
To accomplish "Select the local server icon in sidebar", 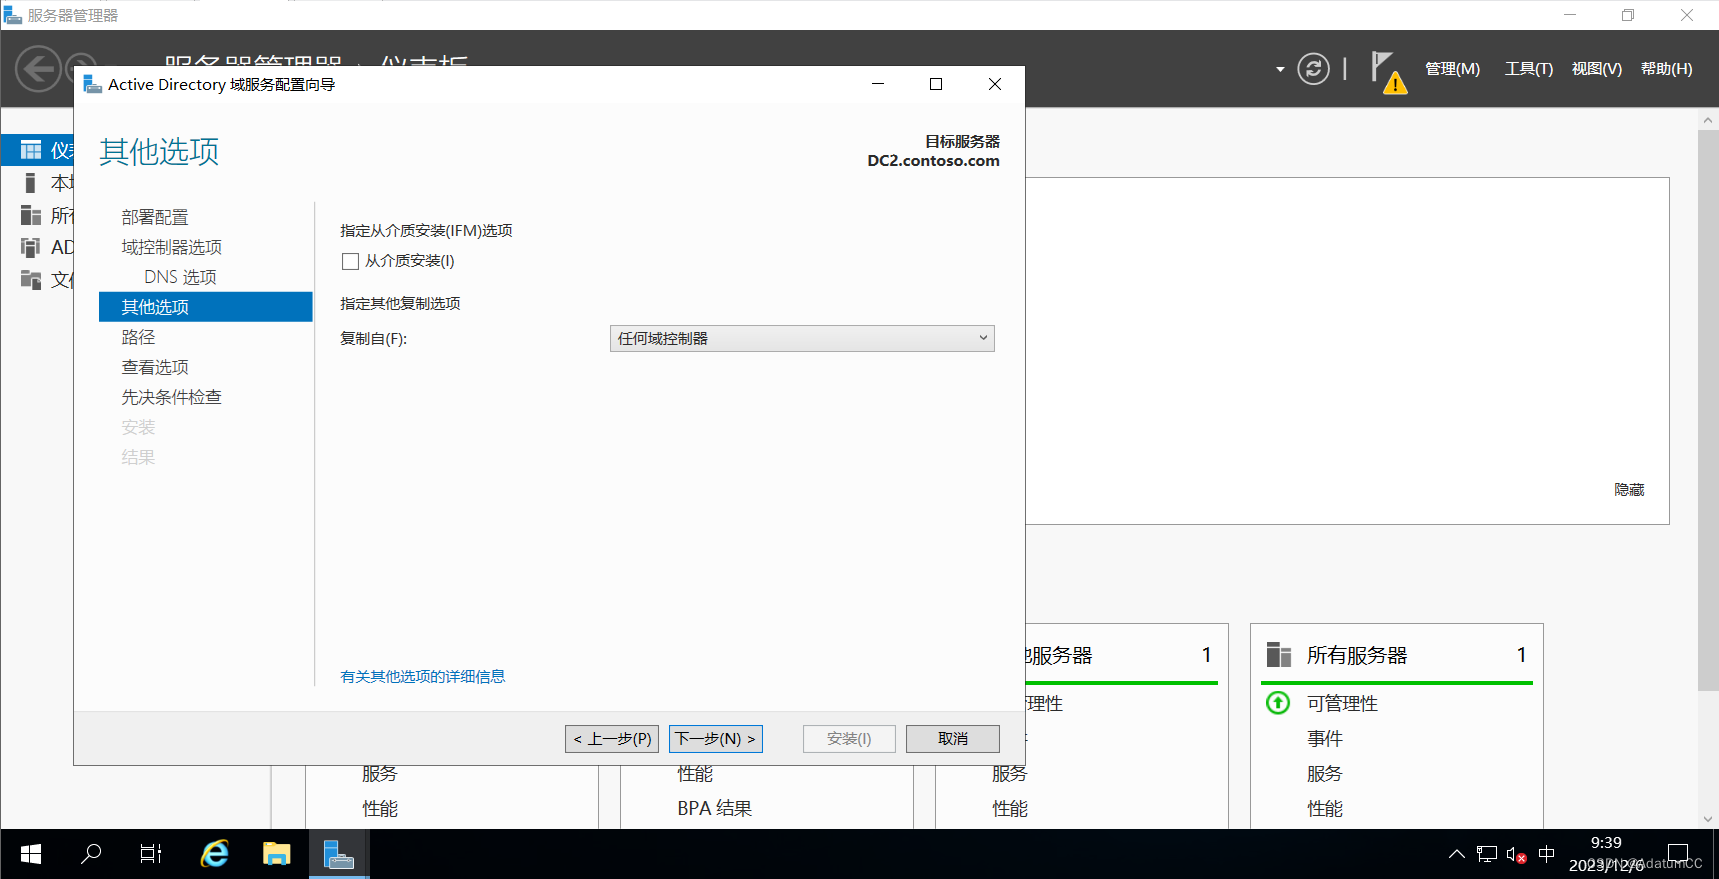I will coord(31,183).
